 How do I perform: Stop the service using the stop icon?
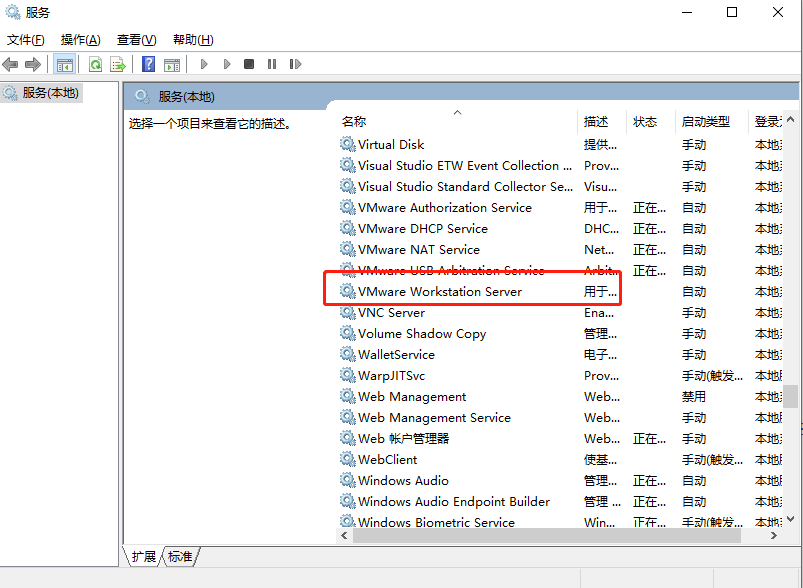[249, 64]
